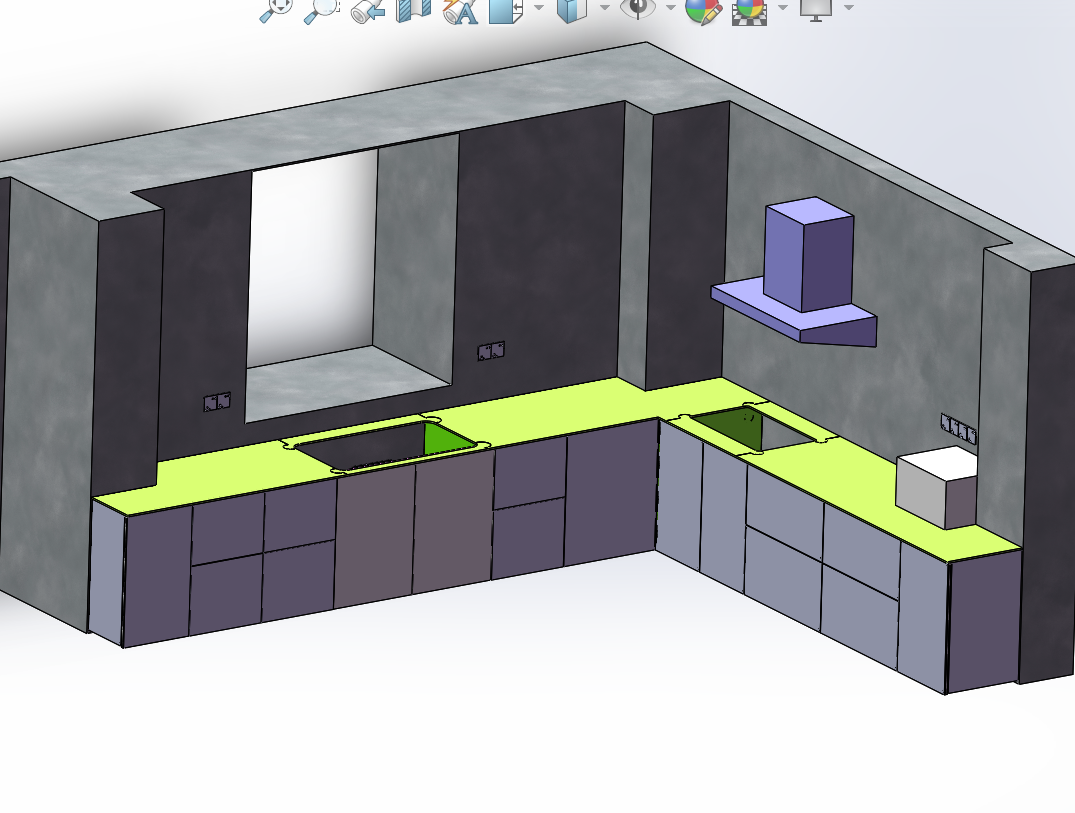Go back to the Previous View
This screenshot has width=1075, height=813.
point(368,10)
